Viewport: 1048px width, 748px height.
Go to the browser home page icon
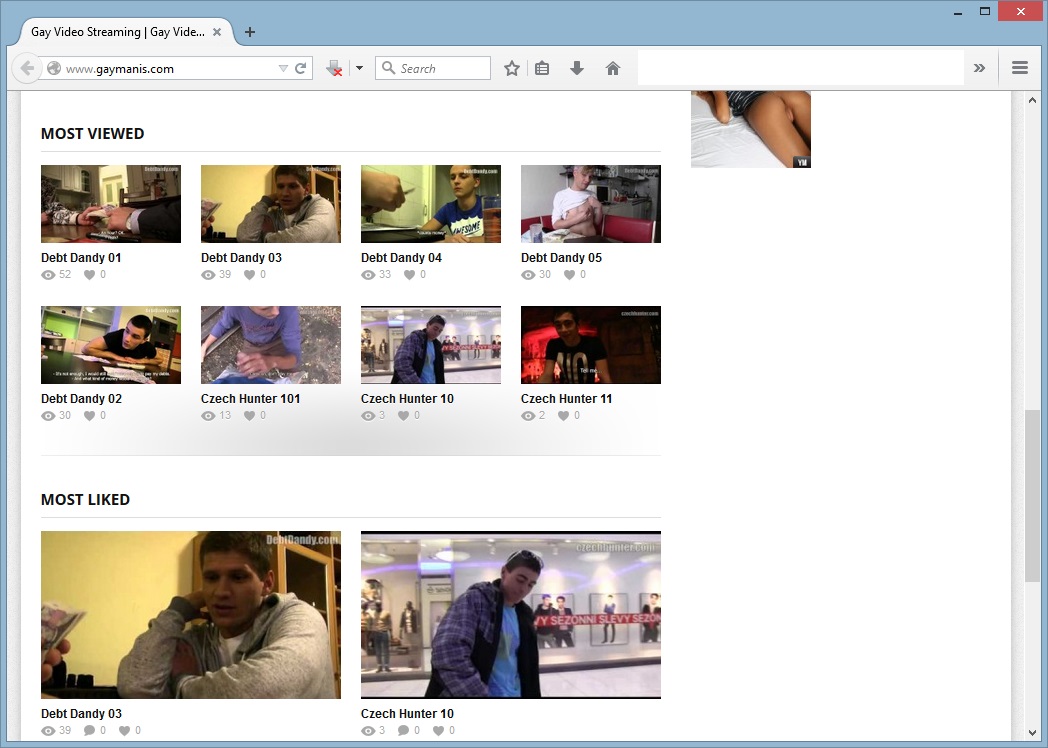(x=613, y=68)
